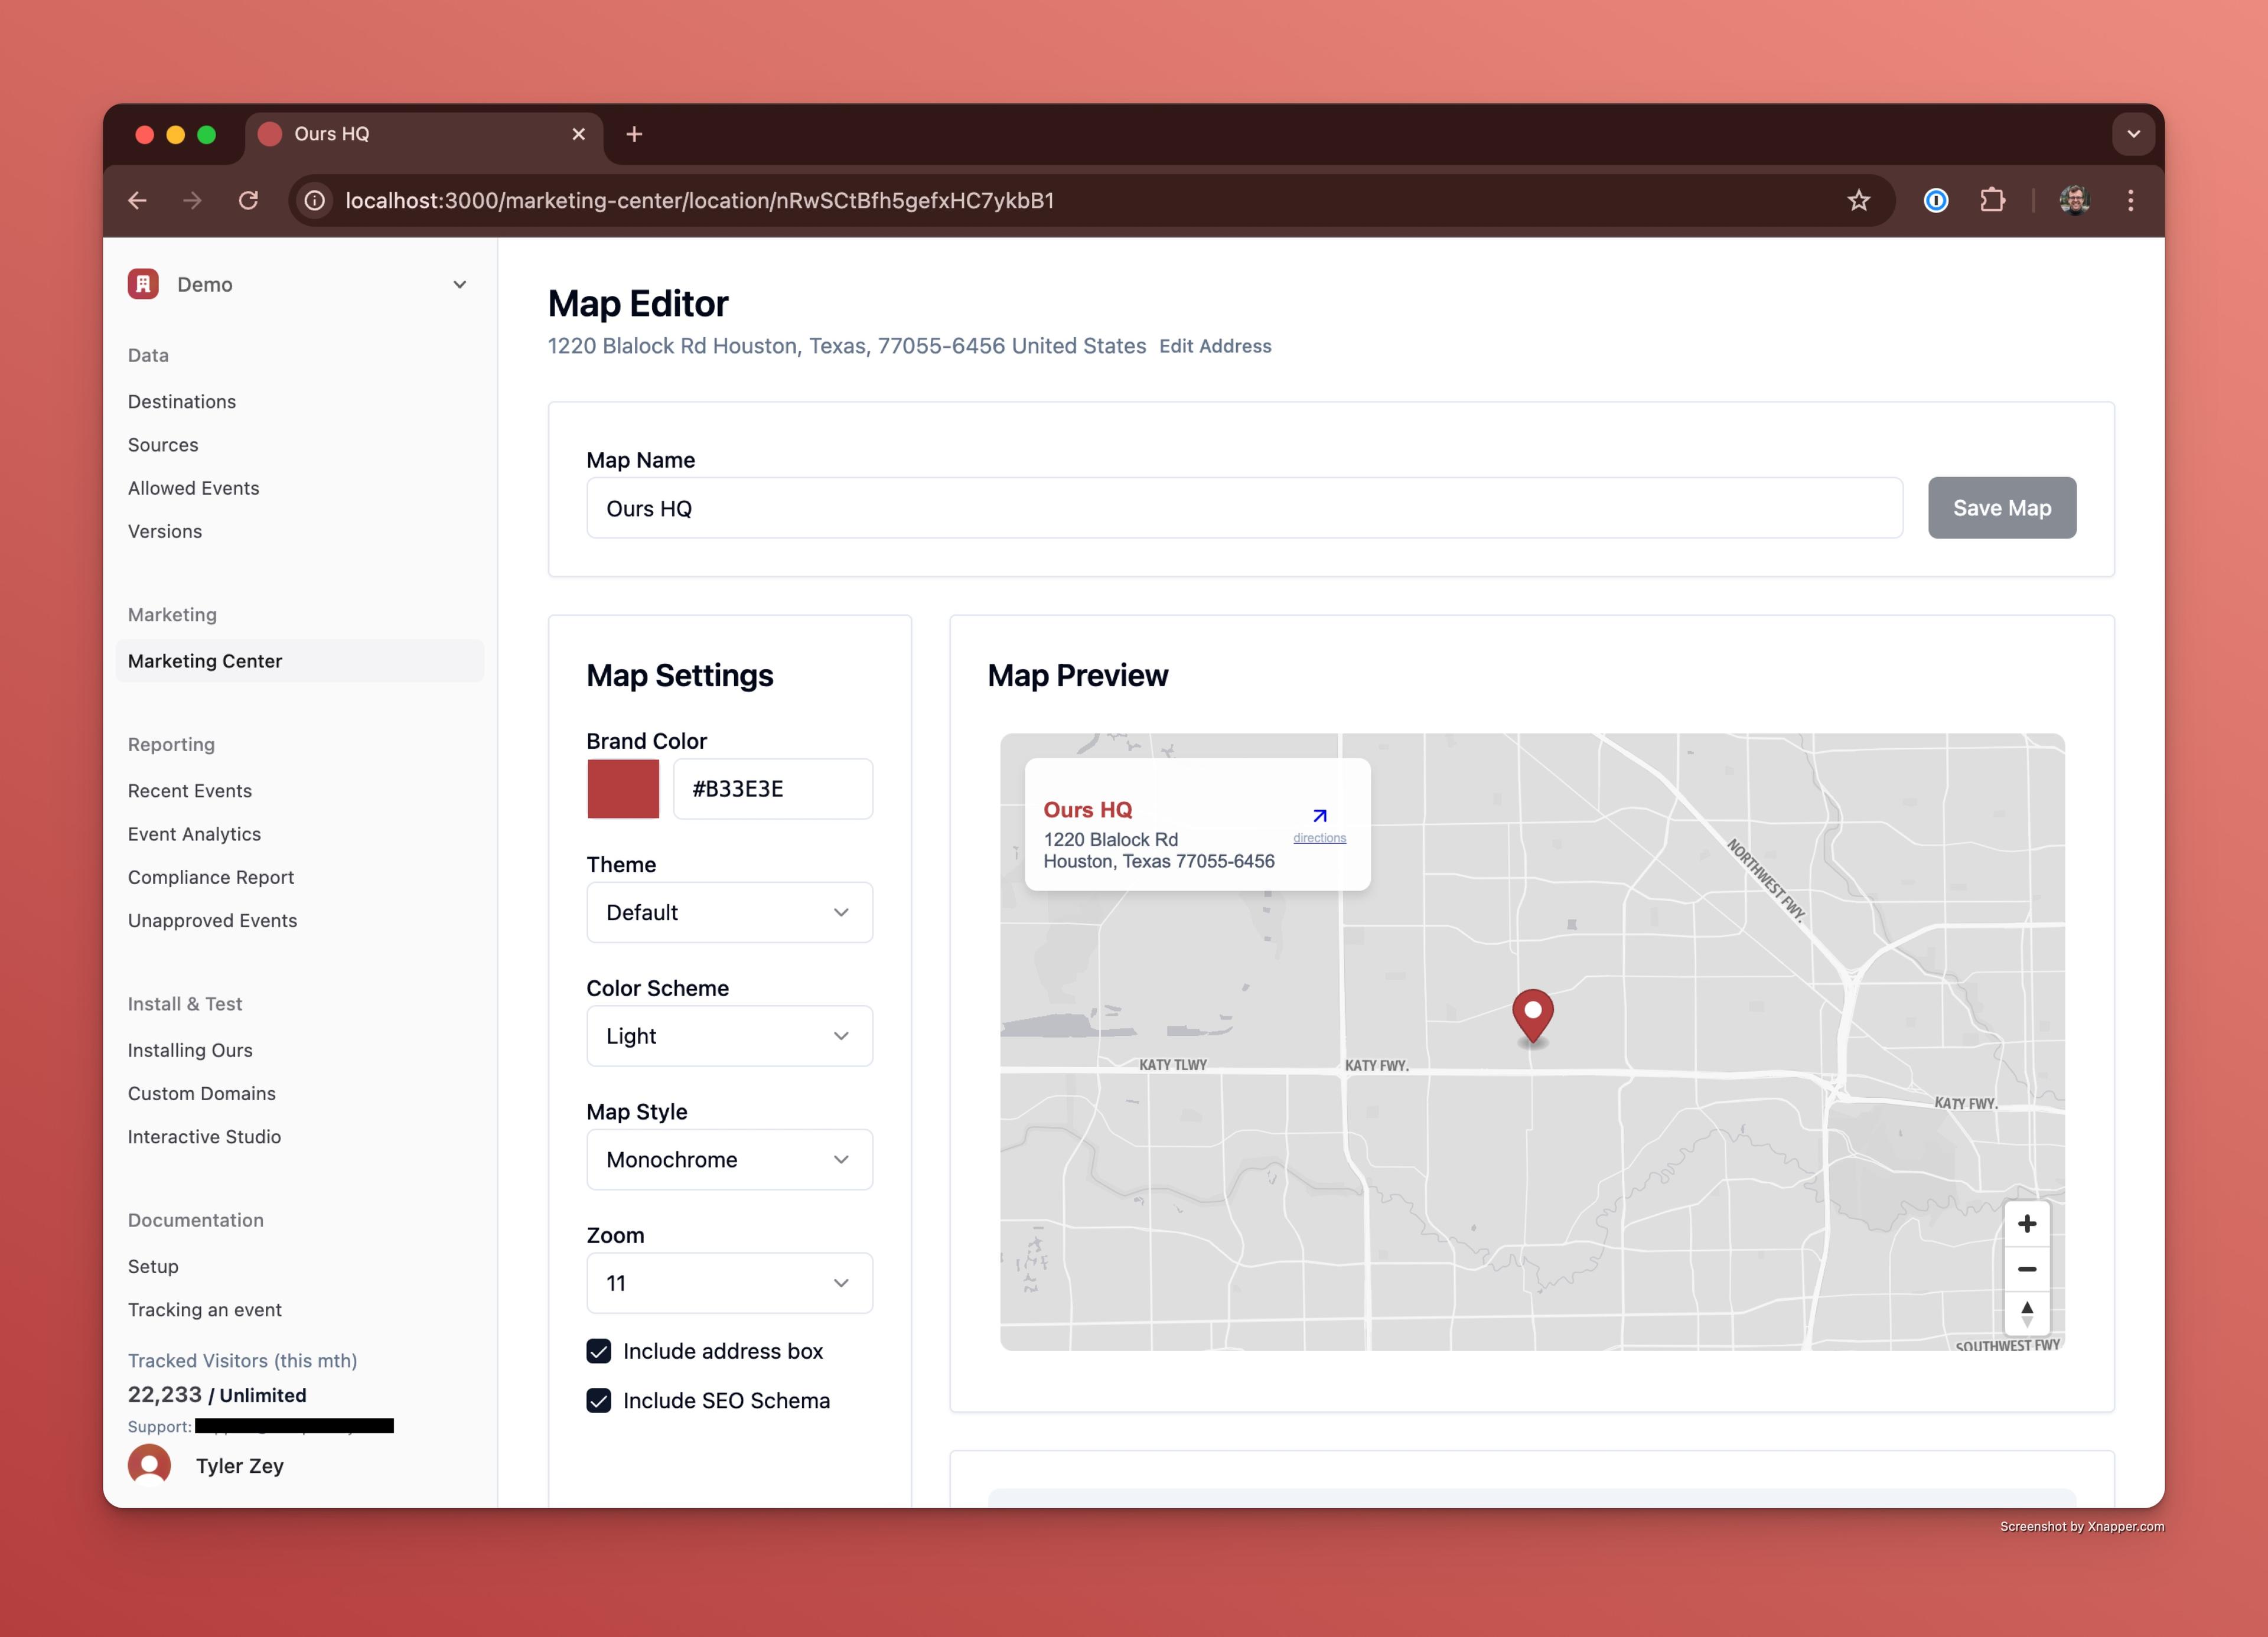Click the red Brand Color swatch
Image resolution: width=2268 pixels, height=1637 pixels.
[x=623, y=789]
